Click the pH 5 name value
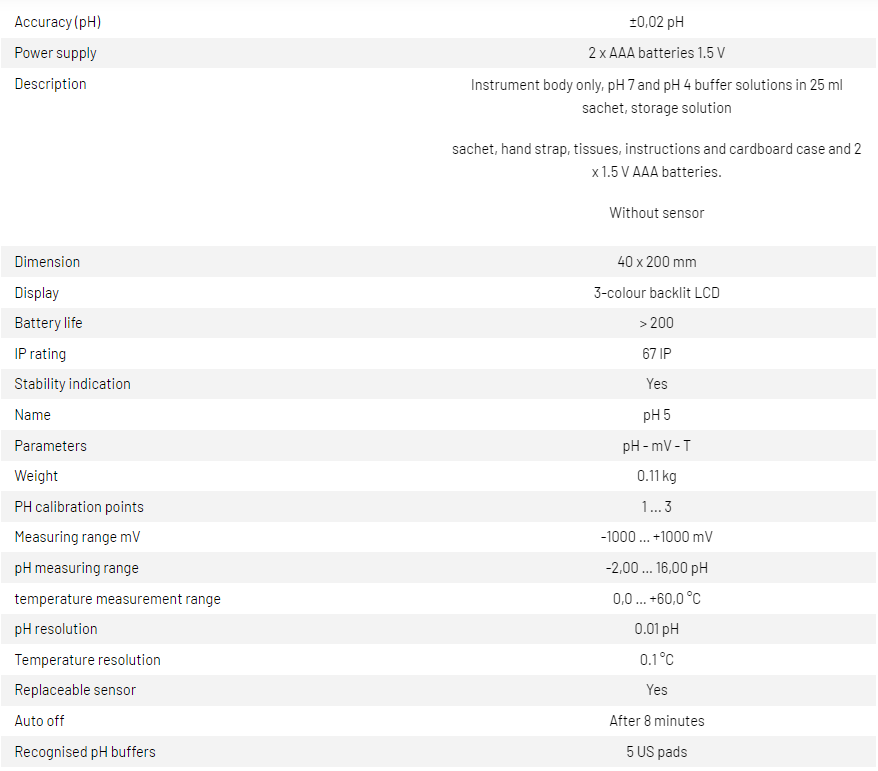 (x=656, y=415)
